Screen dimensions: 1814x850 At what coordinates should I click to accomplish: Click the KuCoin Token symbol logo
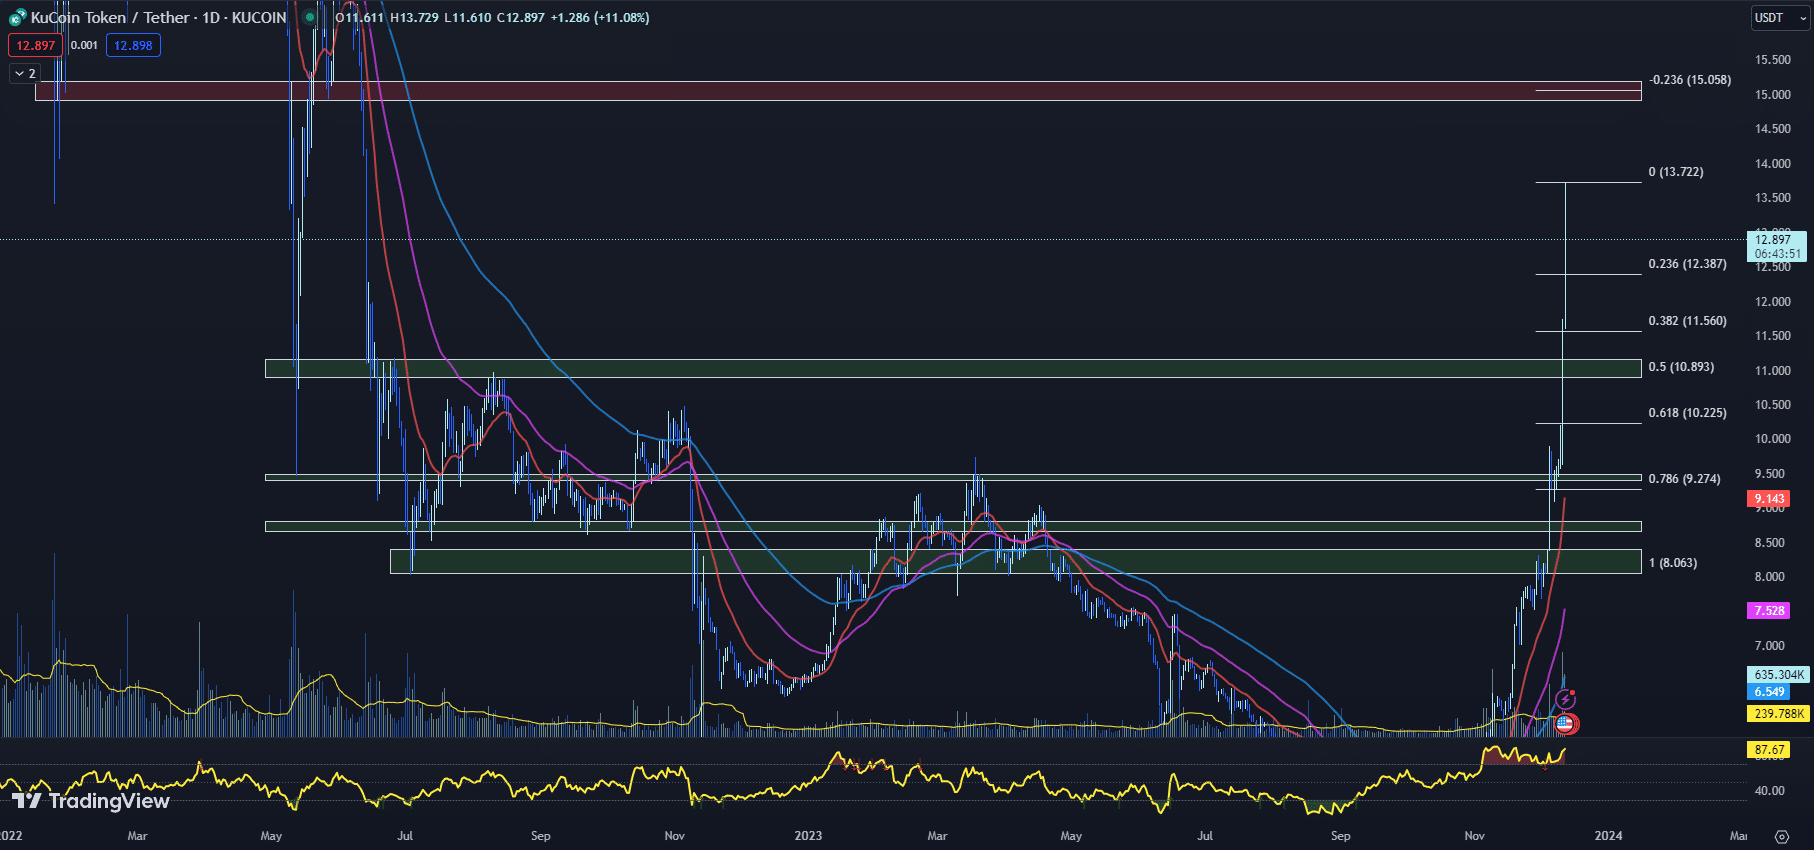(18, 17)
